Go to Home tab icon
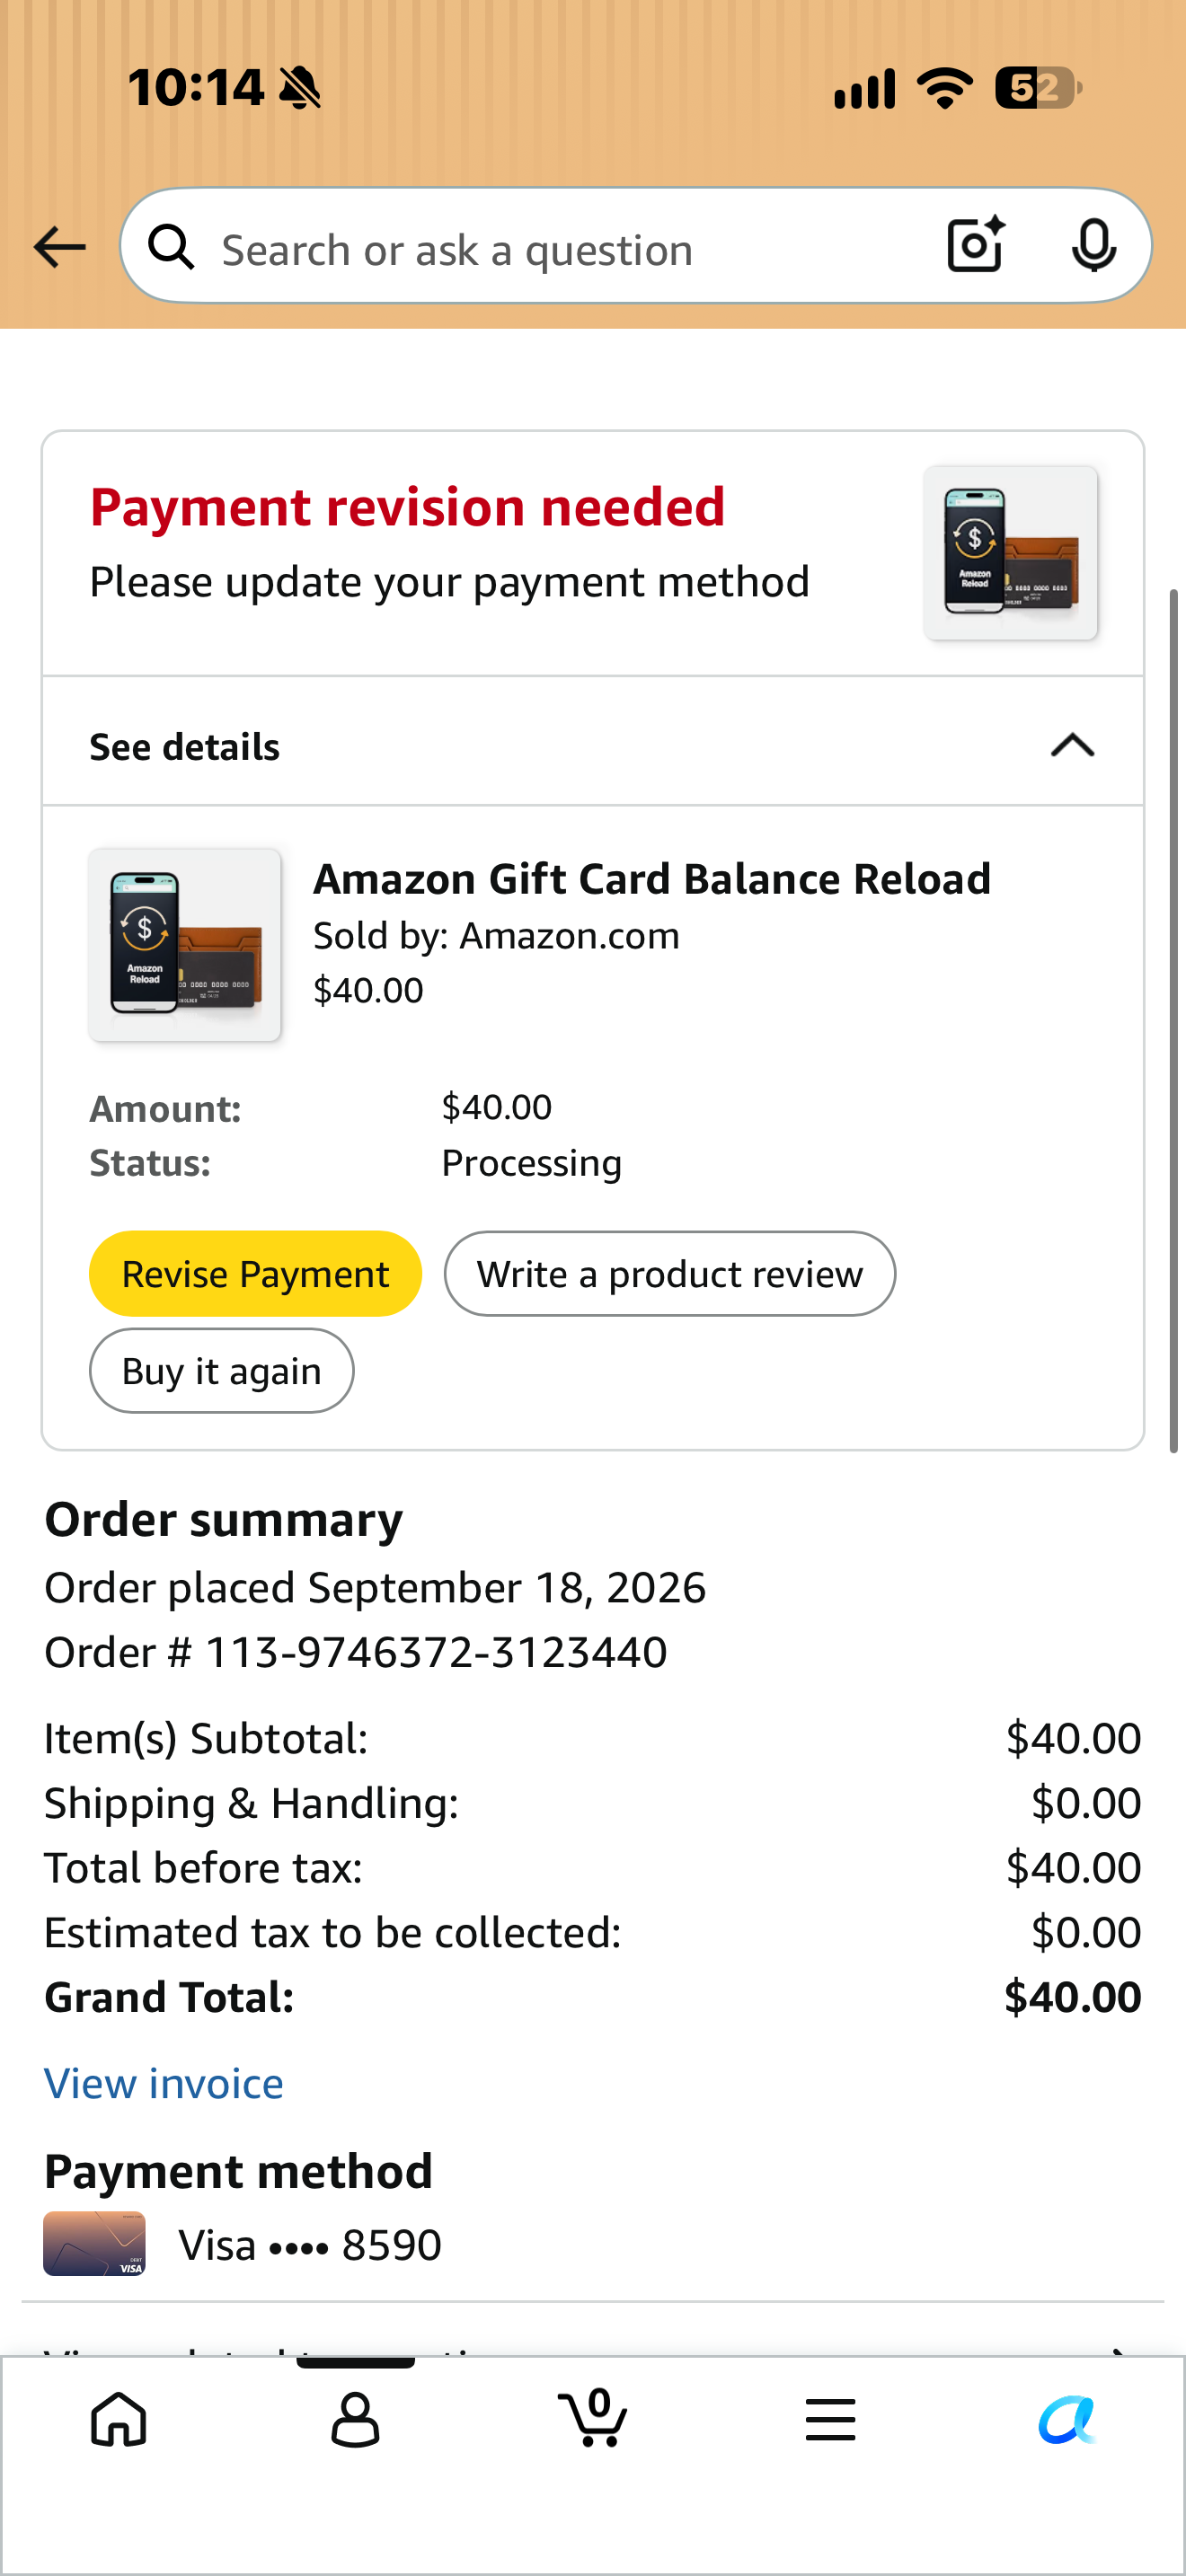 [119, 2420]
